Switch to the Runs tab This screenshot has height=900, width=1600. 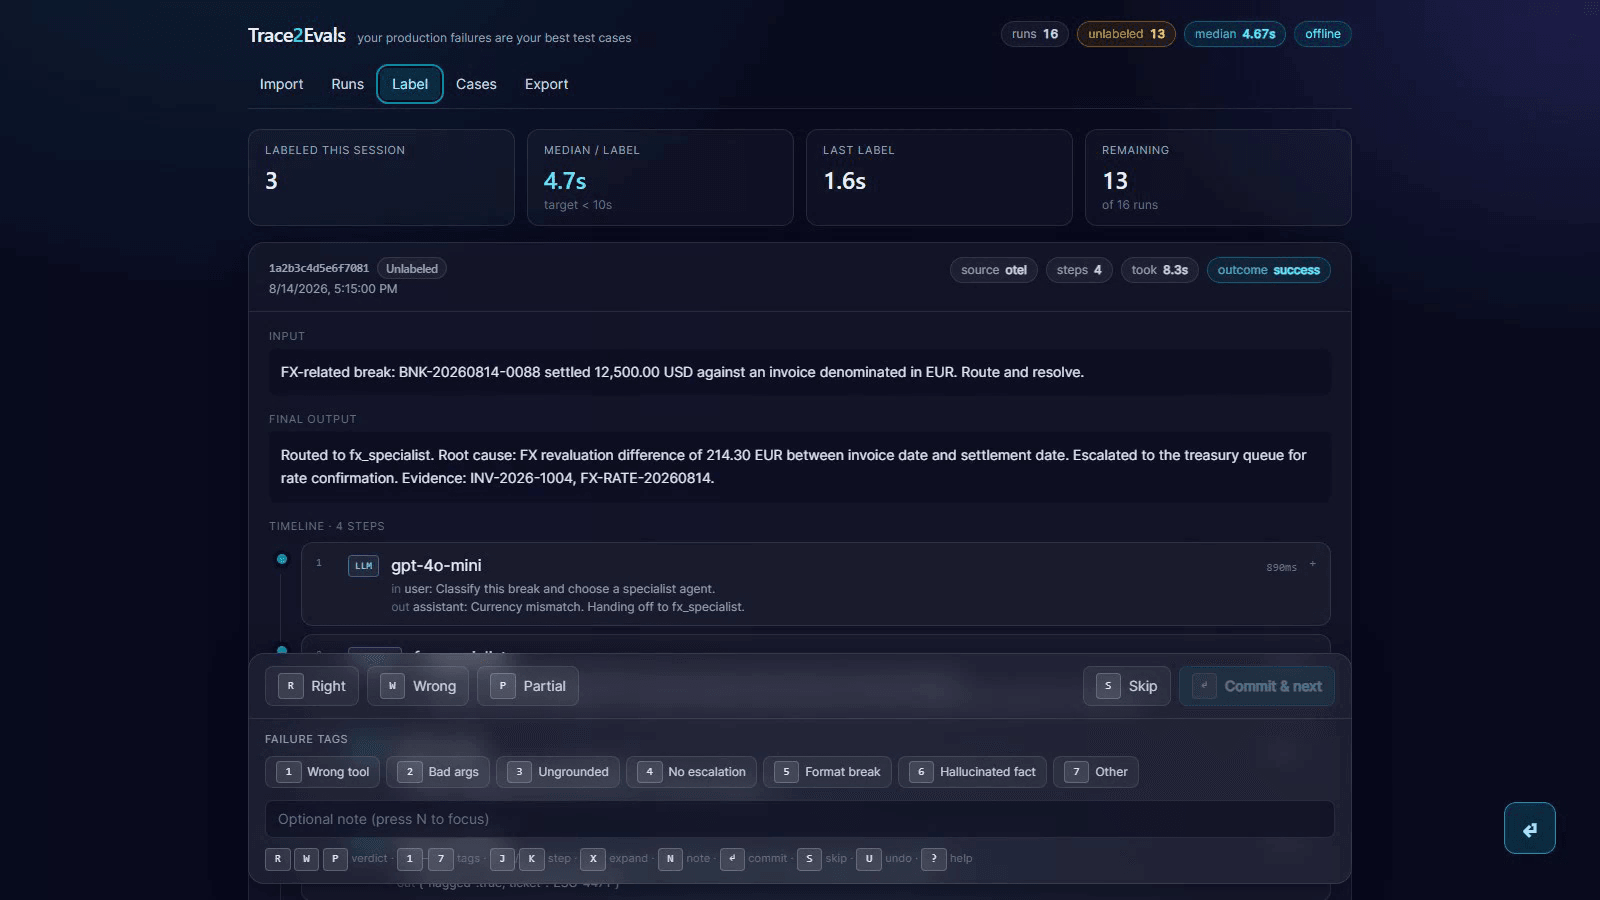click(x=347, y=84)
